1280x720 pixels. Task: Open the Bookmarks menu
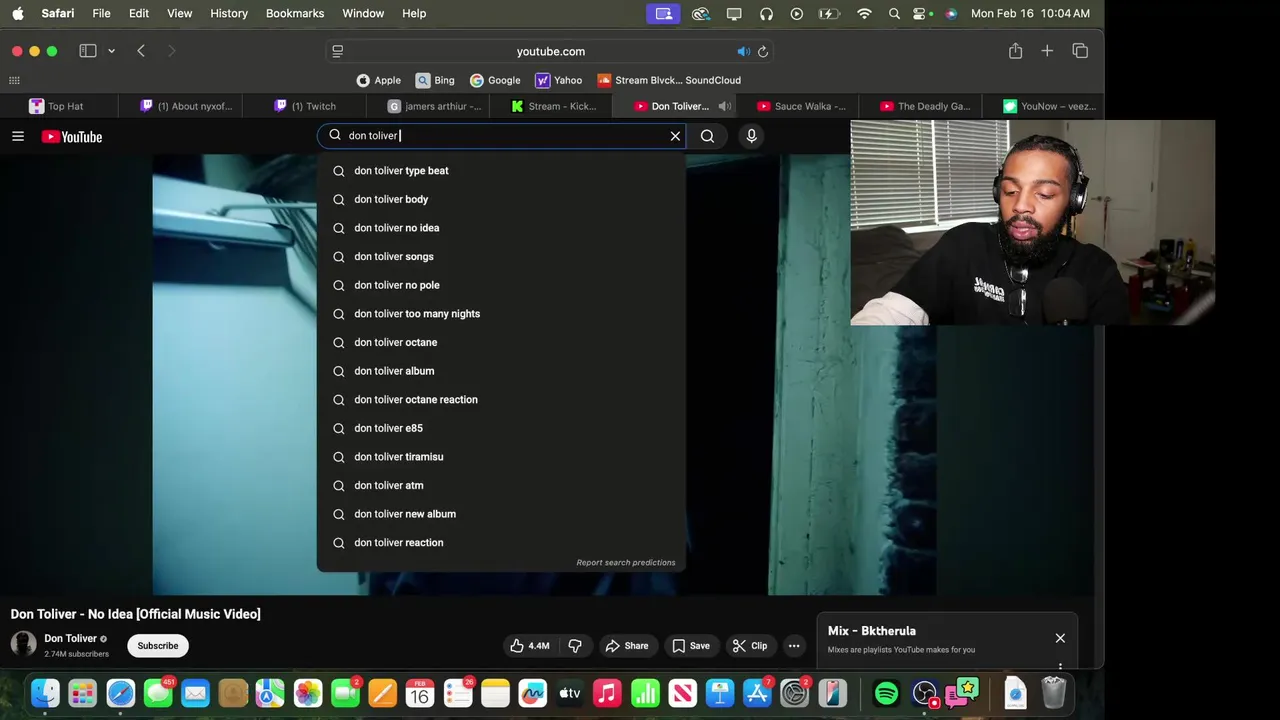[x=295, y=13]
